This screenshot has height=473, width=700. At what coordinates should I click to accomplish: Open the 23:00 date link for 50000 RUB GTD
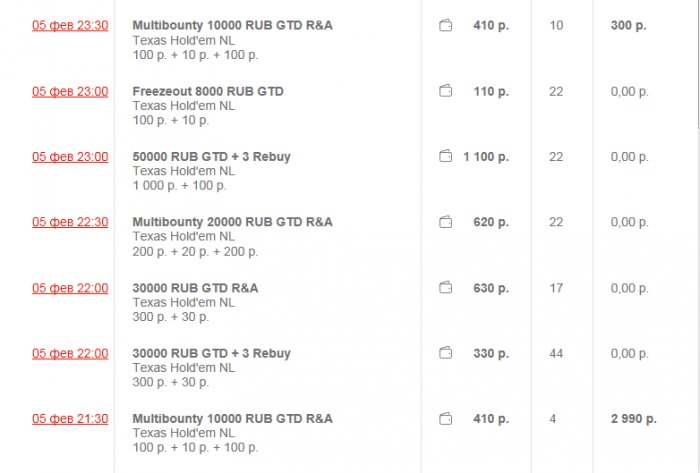[70, 157]
